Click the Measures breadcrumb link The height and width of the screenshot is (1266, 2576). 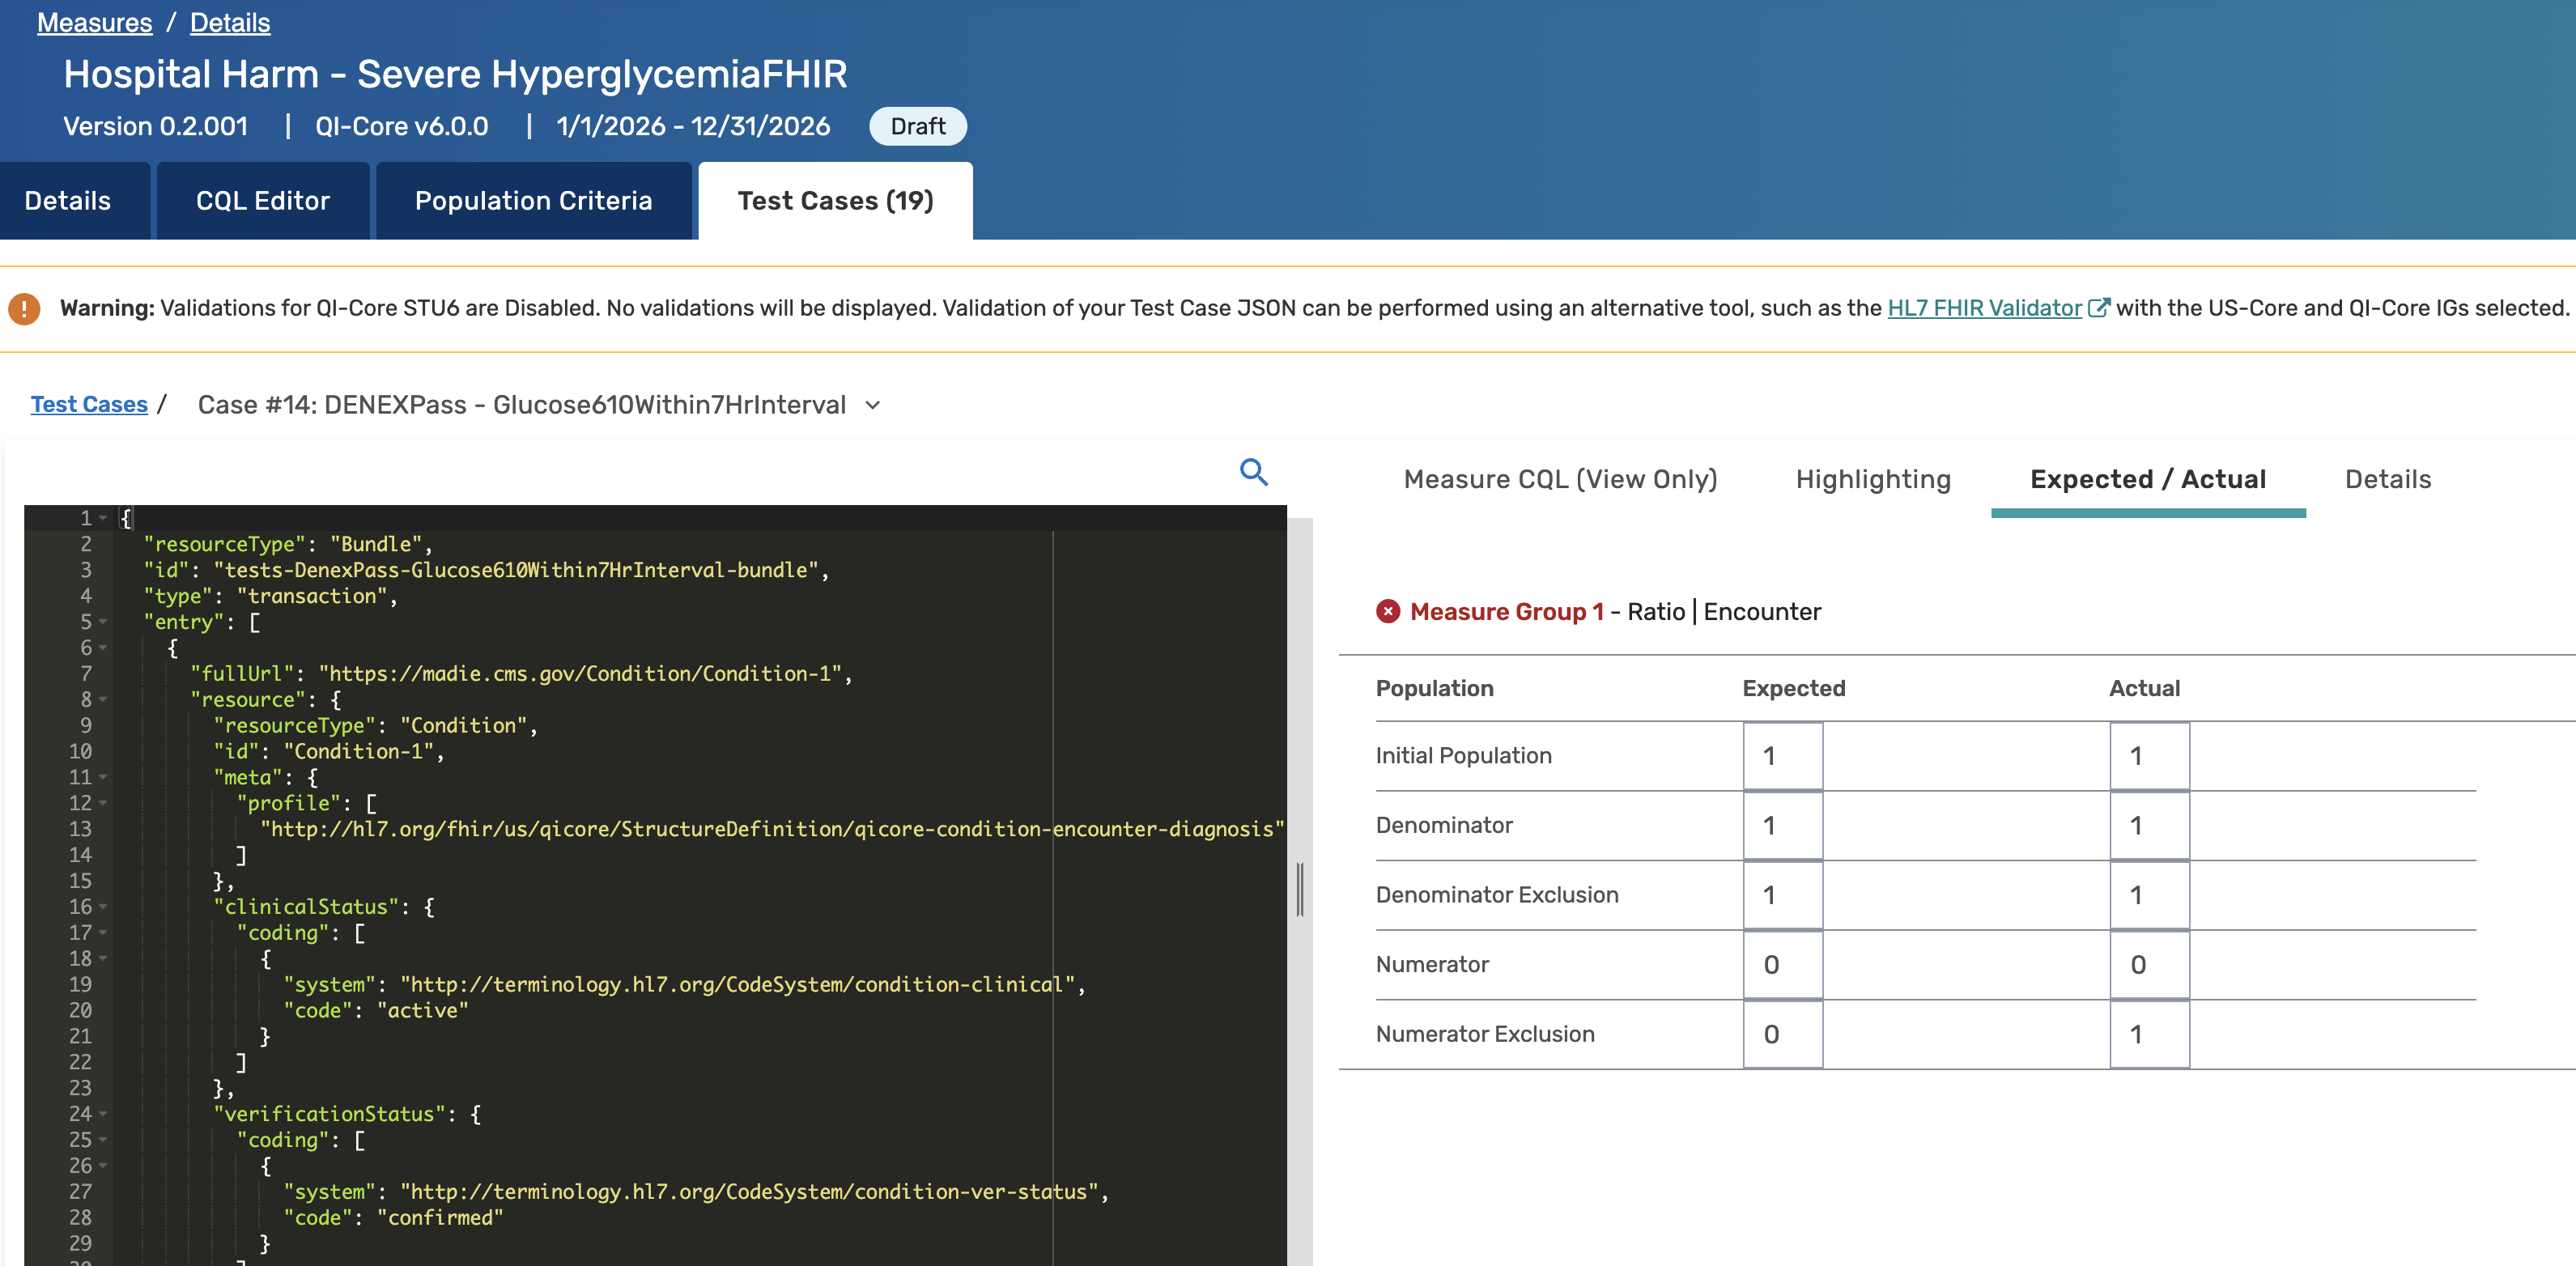(x=94, y=22)
